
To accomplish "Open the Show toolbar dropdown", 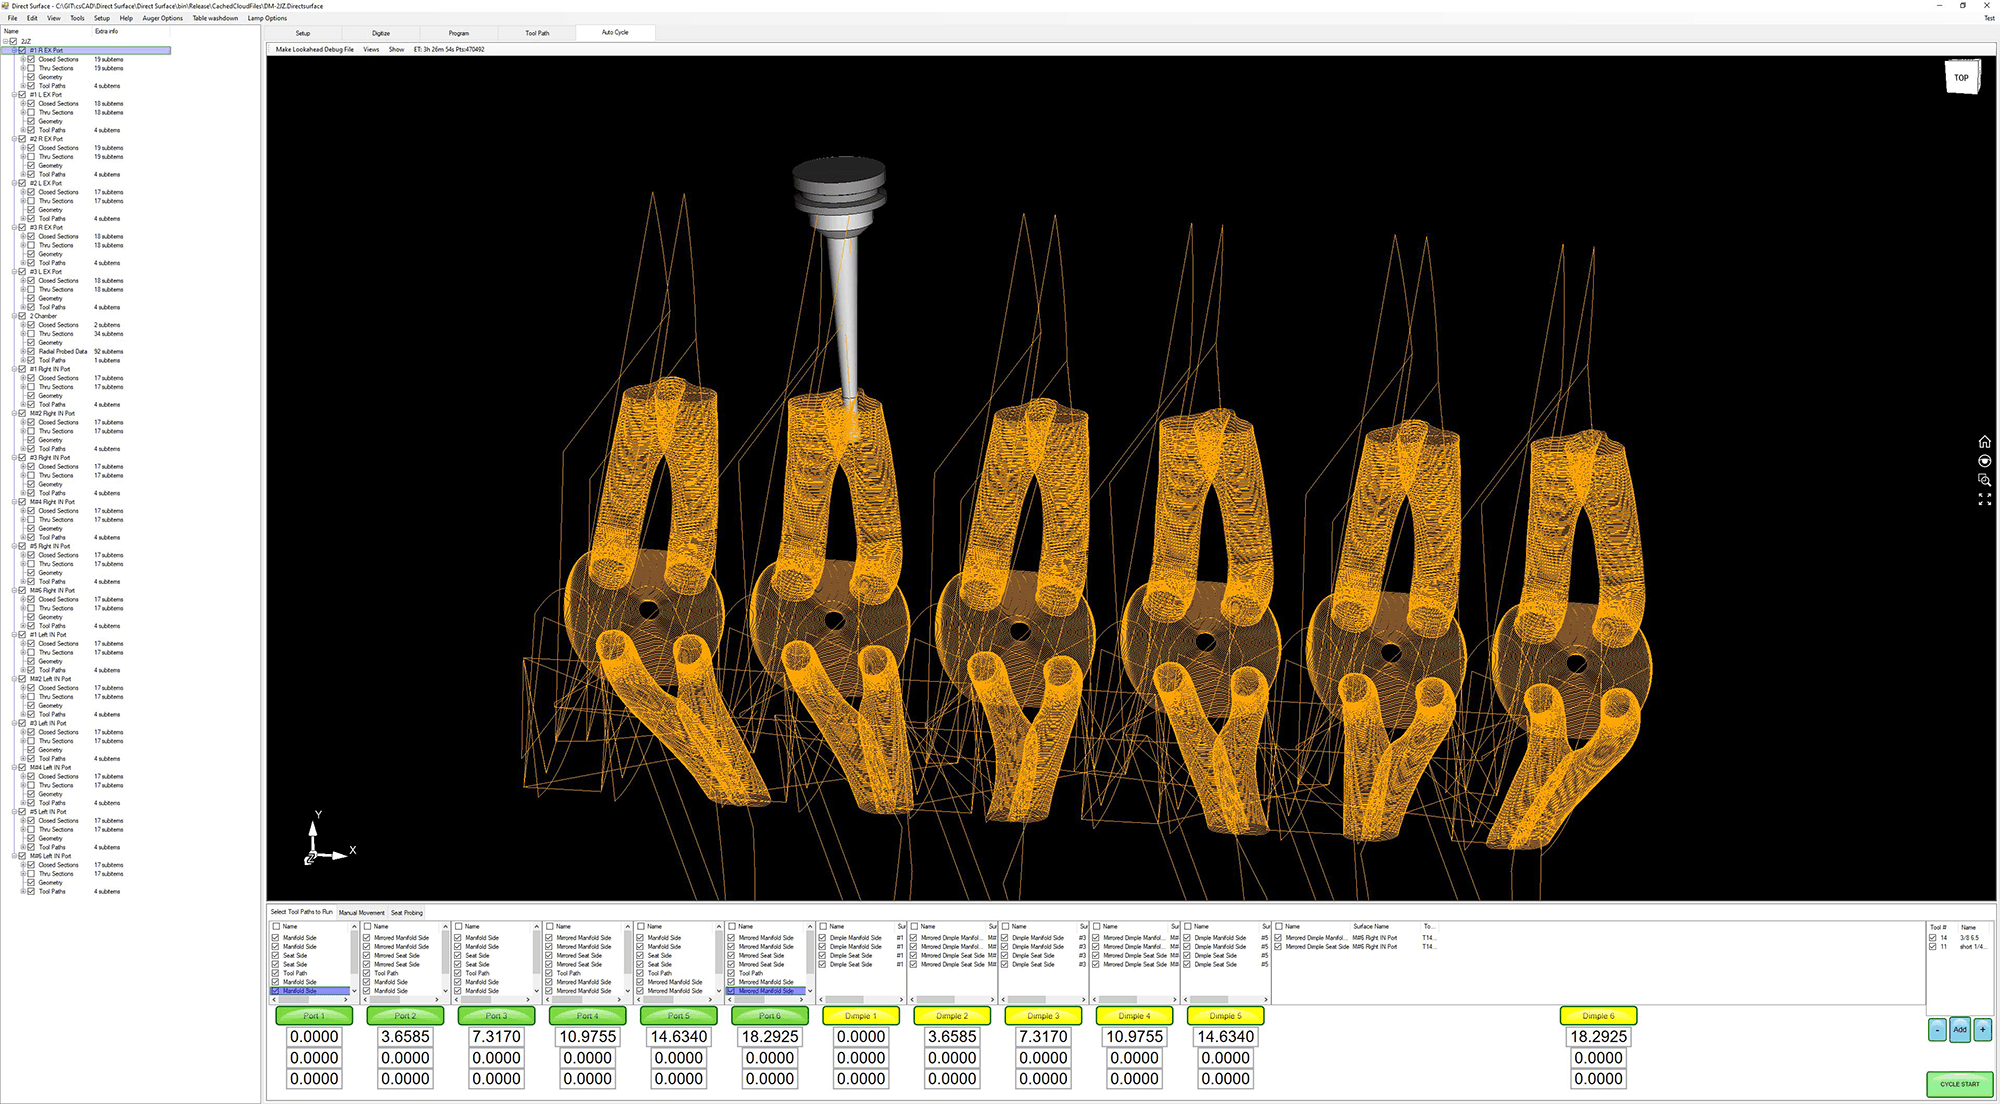I will pyautogui.click(x=396, y=49).
